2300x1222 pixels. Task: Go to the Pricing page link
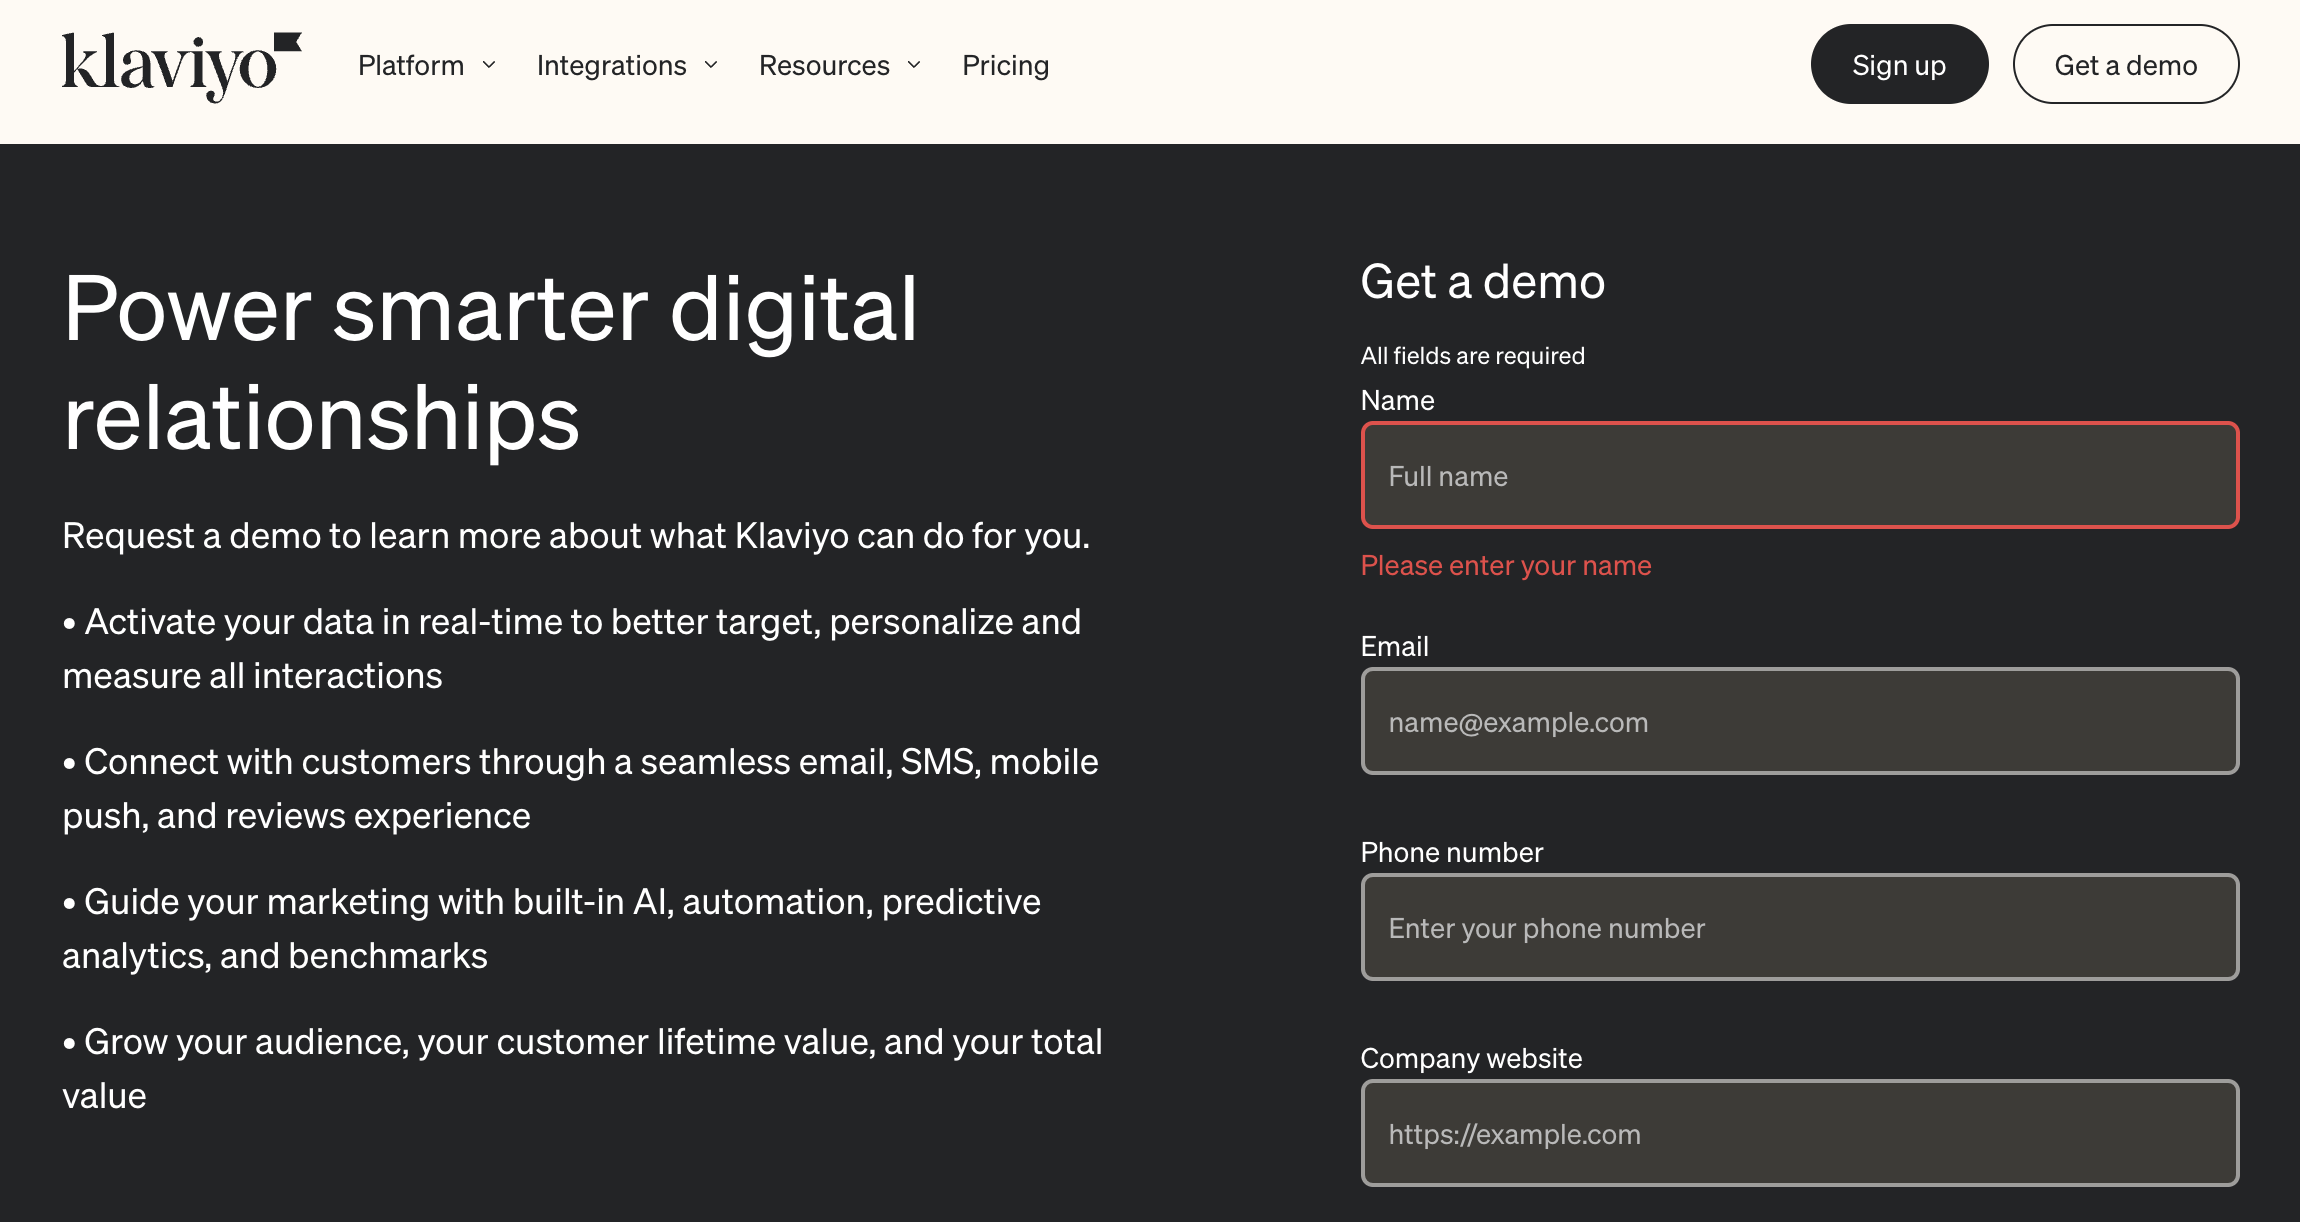click(1005, 66)
